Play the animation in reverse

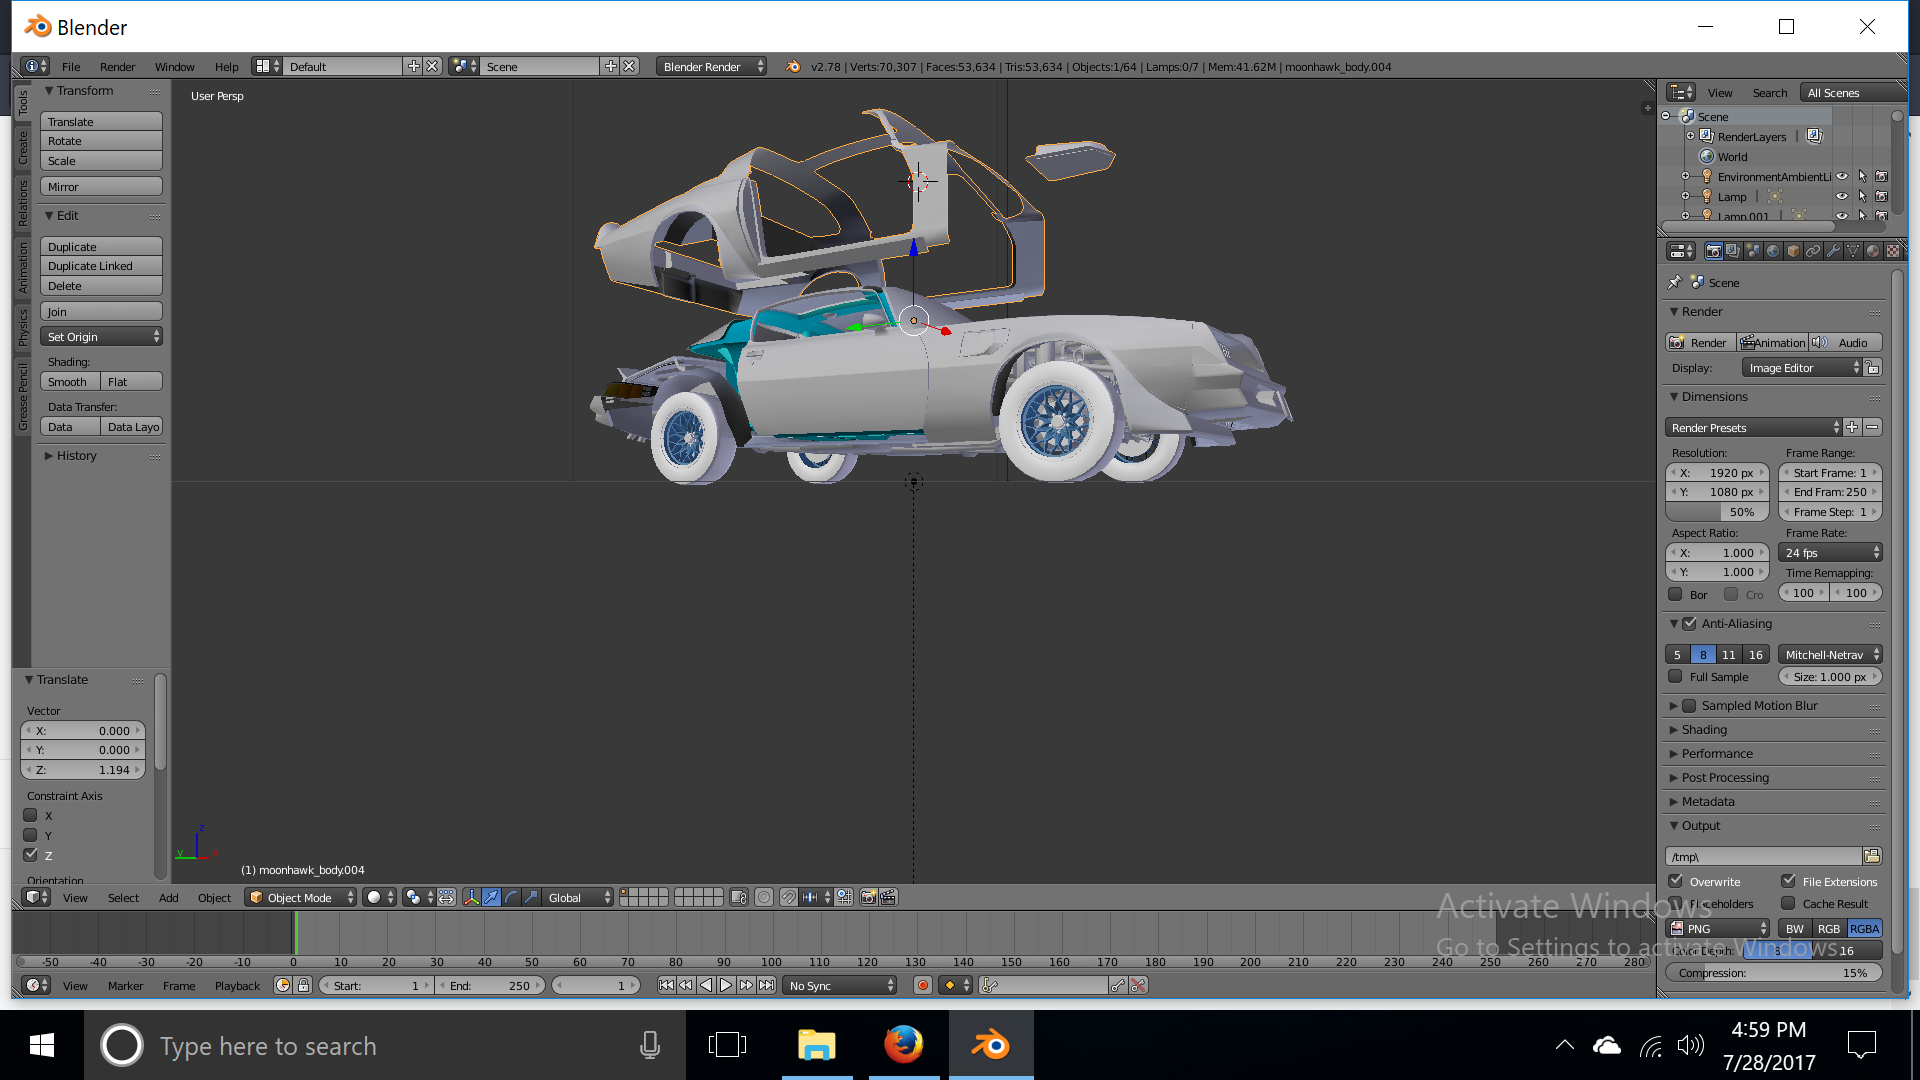pyautogui.click(x=706, y=985)
